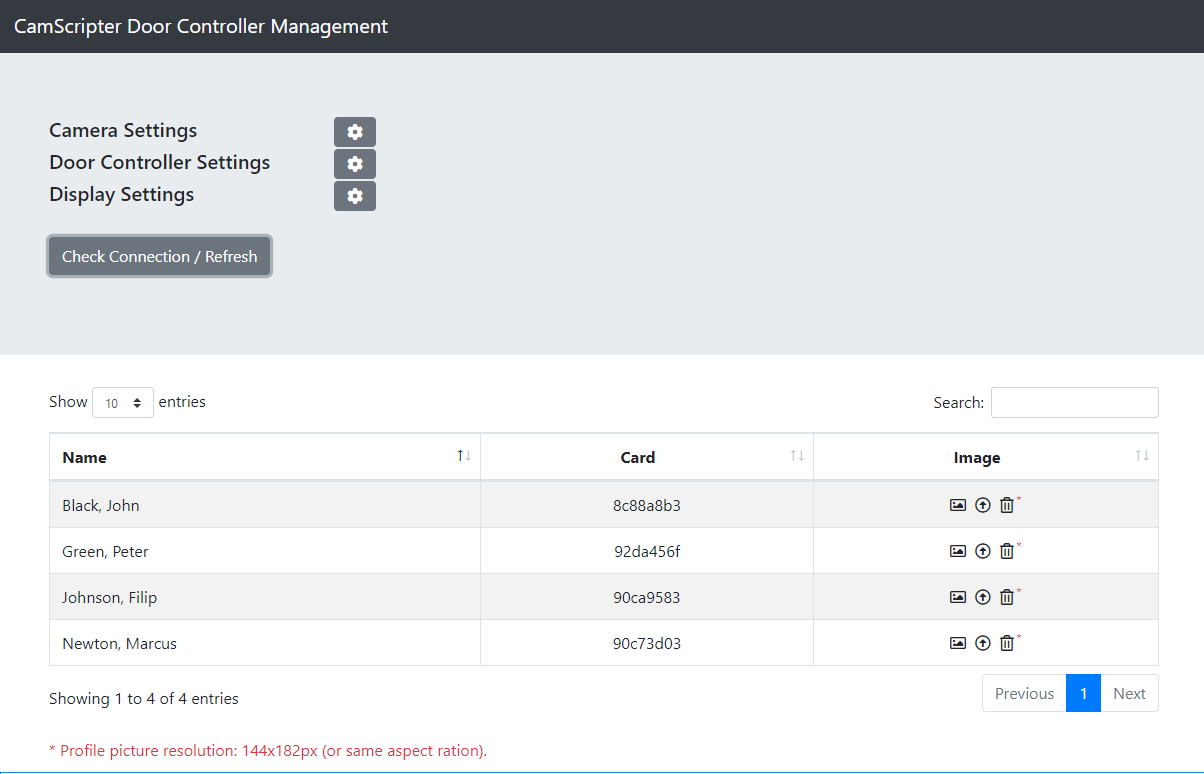Open Door Controller Settings gear icon
1204x774 pixels.
point(354,164)
